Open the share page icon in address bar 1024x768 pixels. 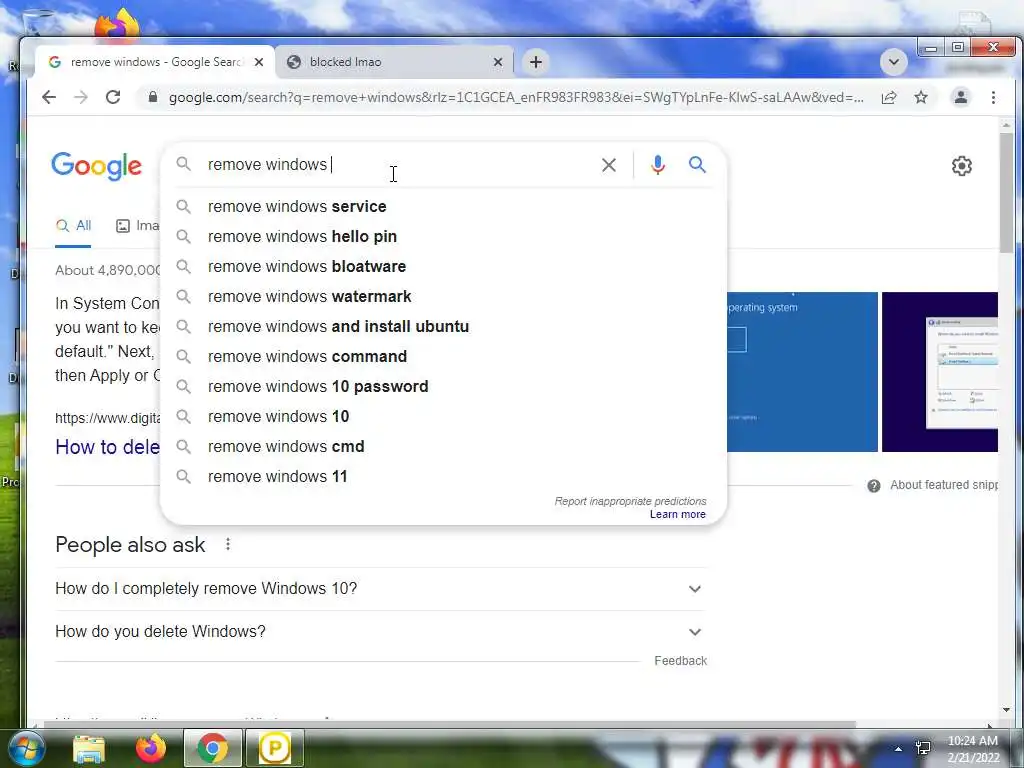(x=889, y=97)
